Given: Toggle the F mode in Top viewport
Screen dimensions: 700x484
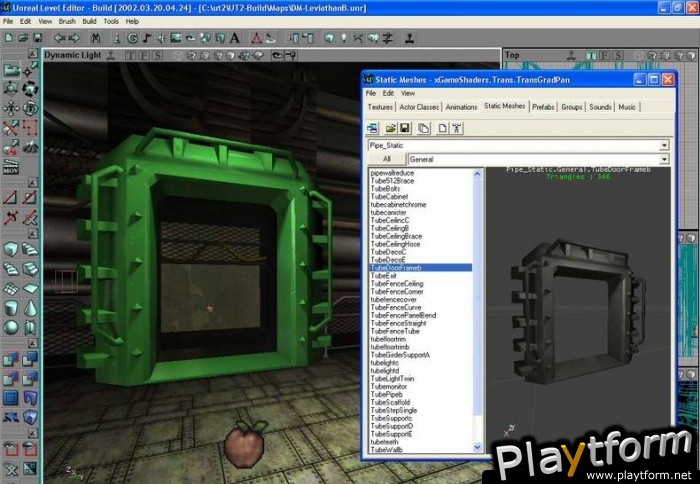Looking at the screenshot, I should (x=605, y=55).
